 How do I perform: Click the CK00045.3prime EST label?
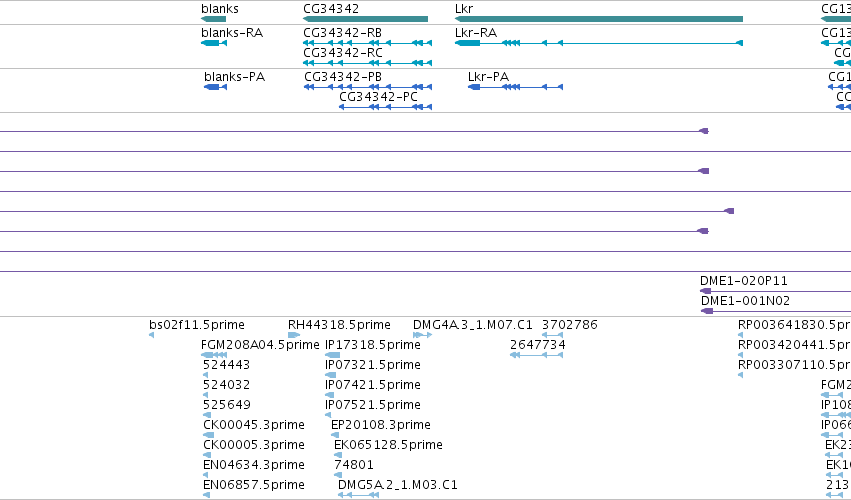pos(254,425)
